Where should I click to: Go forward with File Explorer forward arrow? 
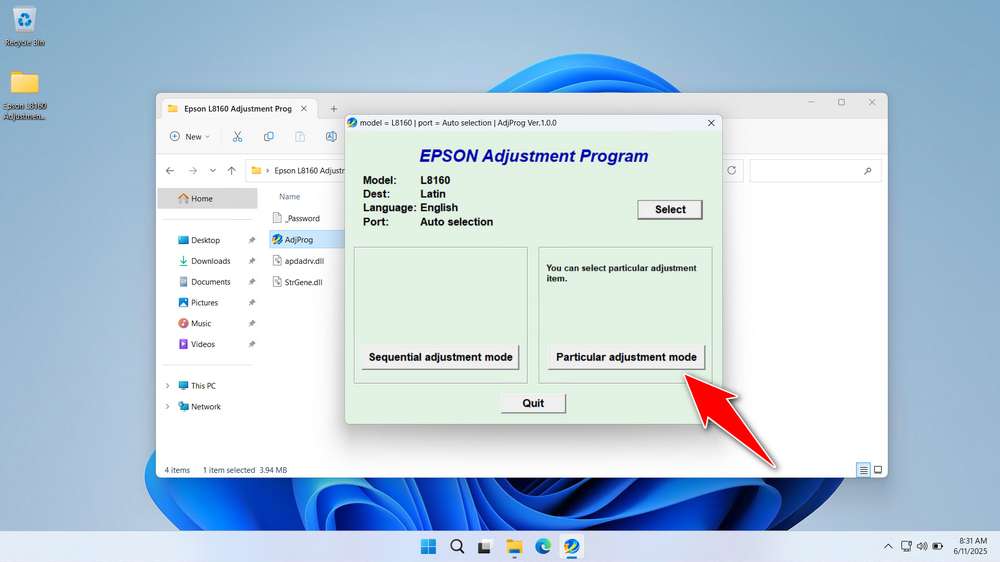(x=193, y=170)
